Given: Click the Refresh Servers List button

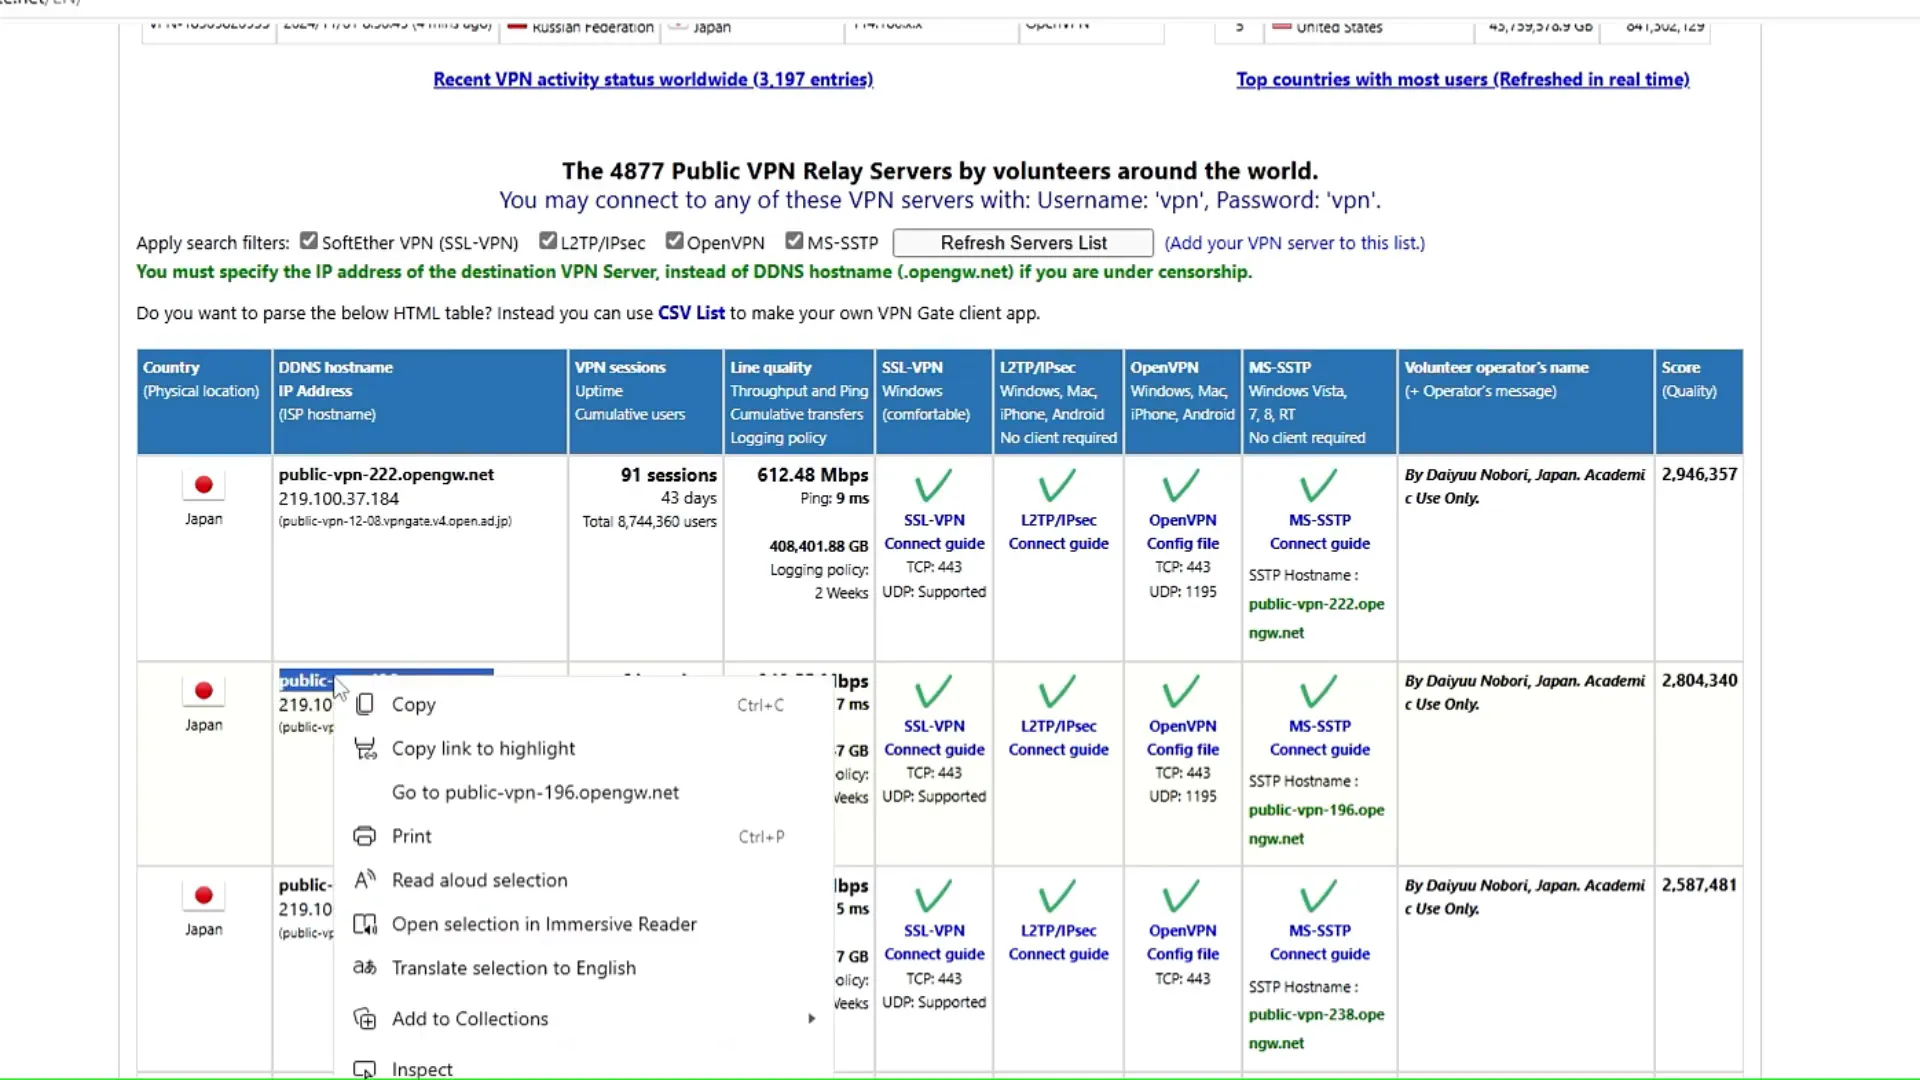Looking at the screenshot, I should (1023, 243).
